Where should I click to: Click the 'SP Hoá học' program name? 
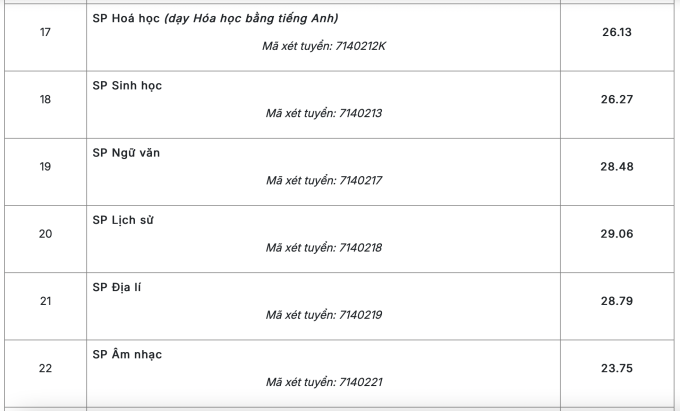(126, 18)
